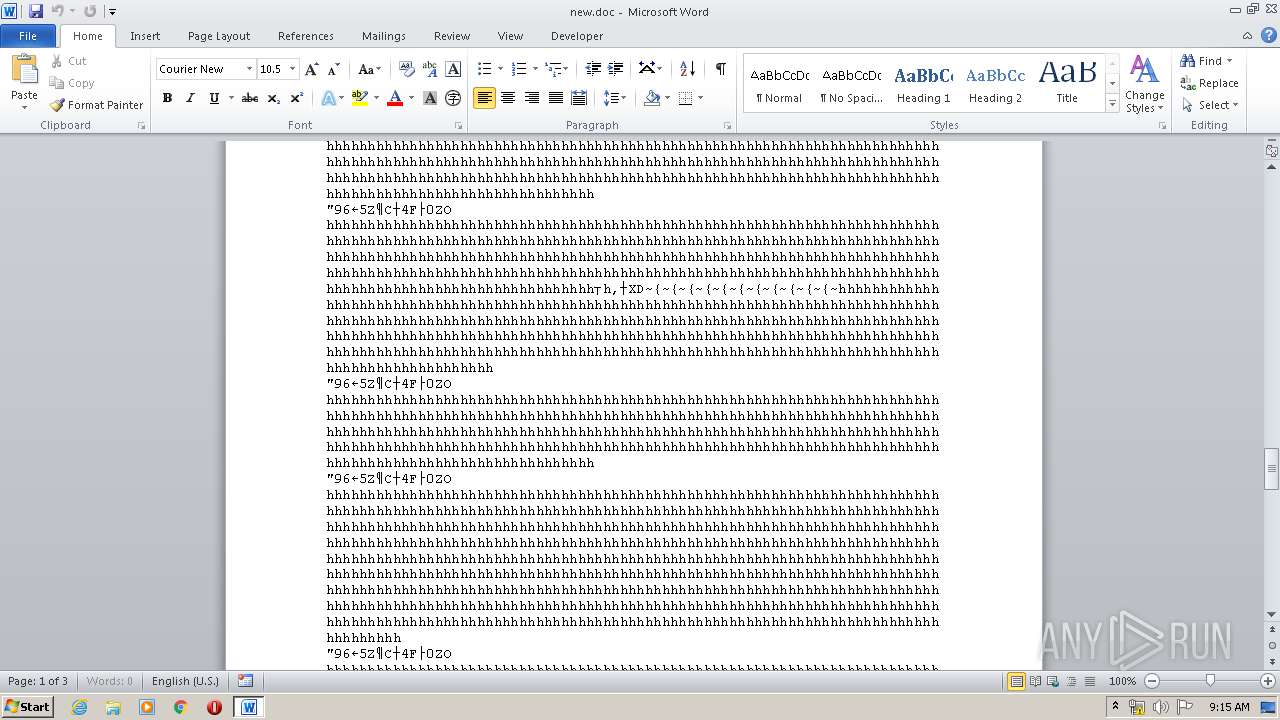Click vertical scrollbar thumb
Viewport: 1280px width, 720px height.
click(x=1272, y=470)
